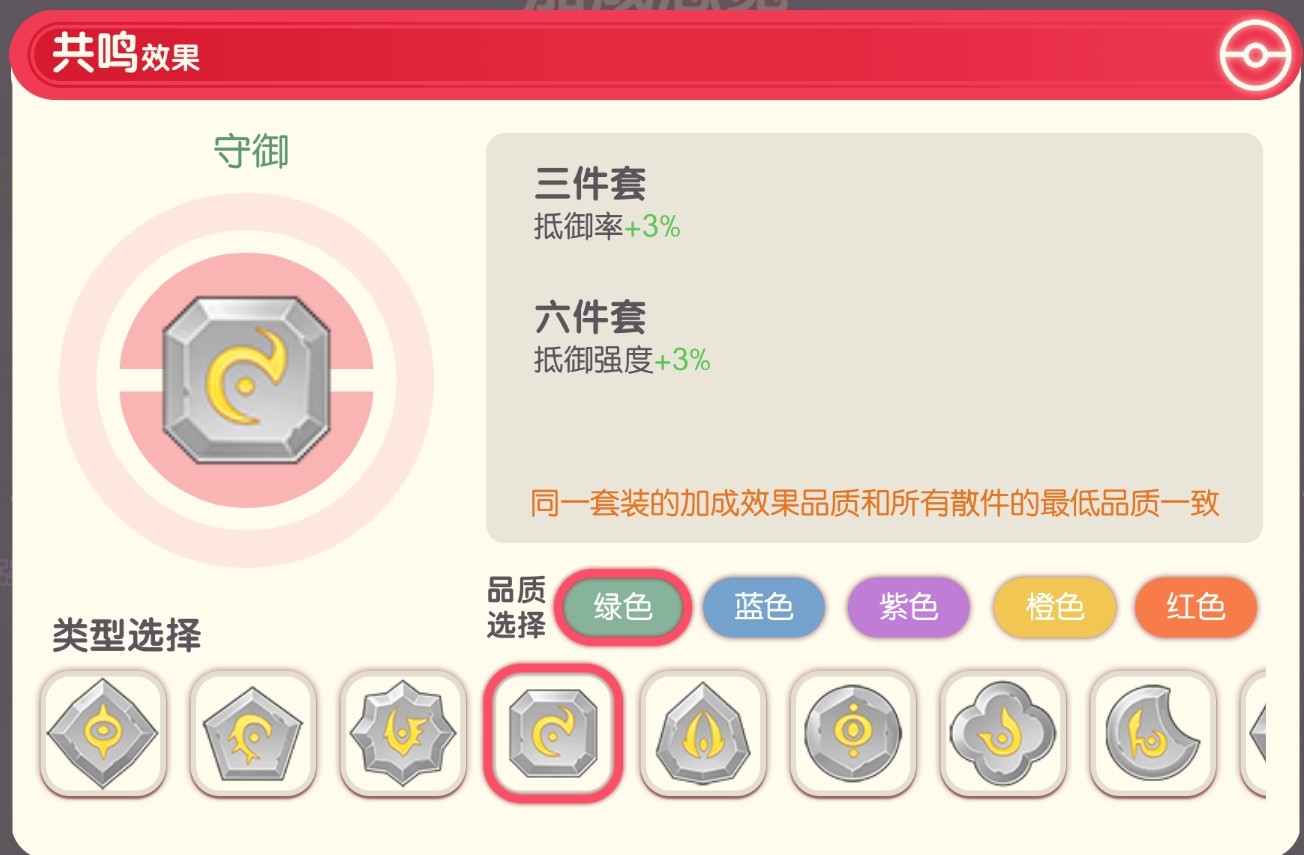Select 红色 red quality button
The width and height of the screenshot is (1304, 855).
[x=1195, y=607]
